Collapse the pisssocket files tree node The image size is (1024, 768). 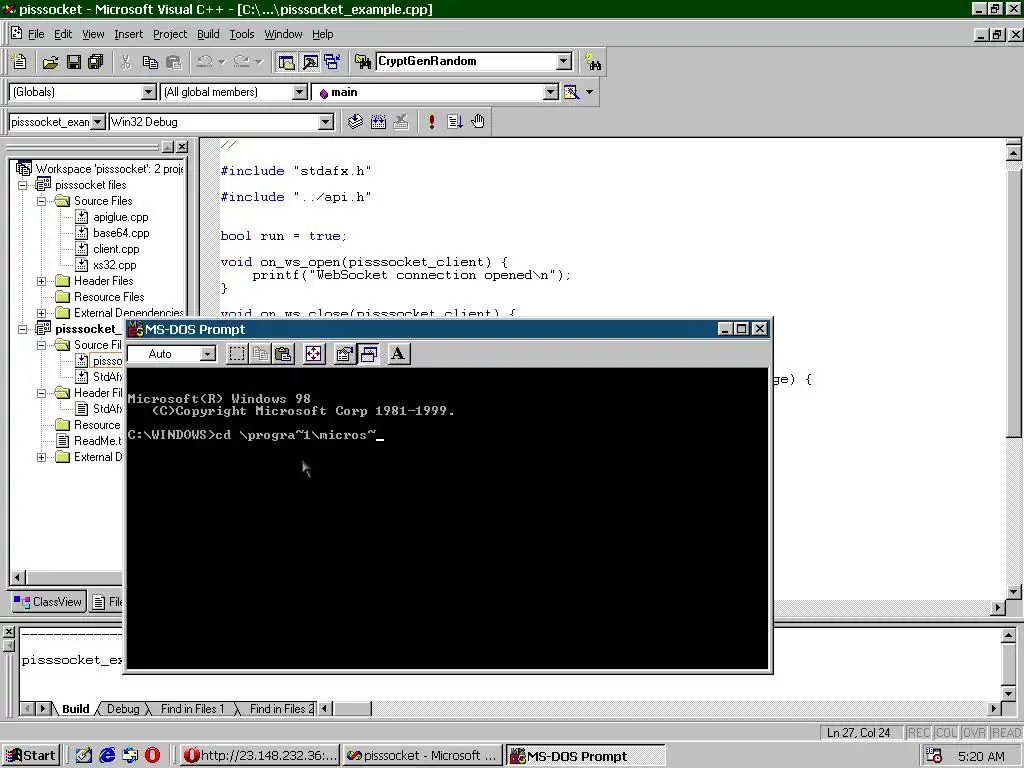pos(22,185)
